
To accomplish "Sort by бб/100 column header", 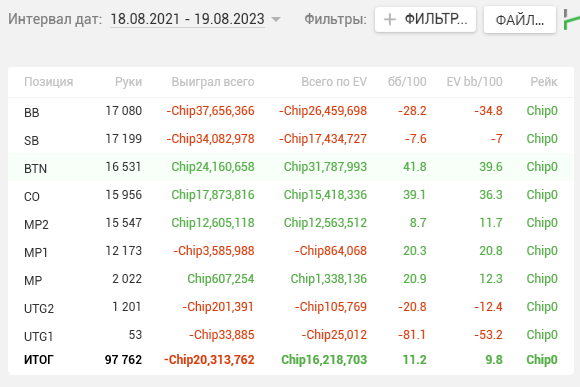I will 407,82.
